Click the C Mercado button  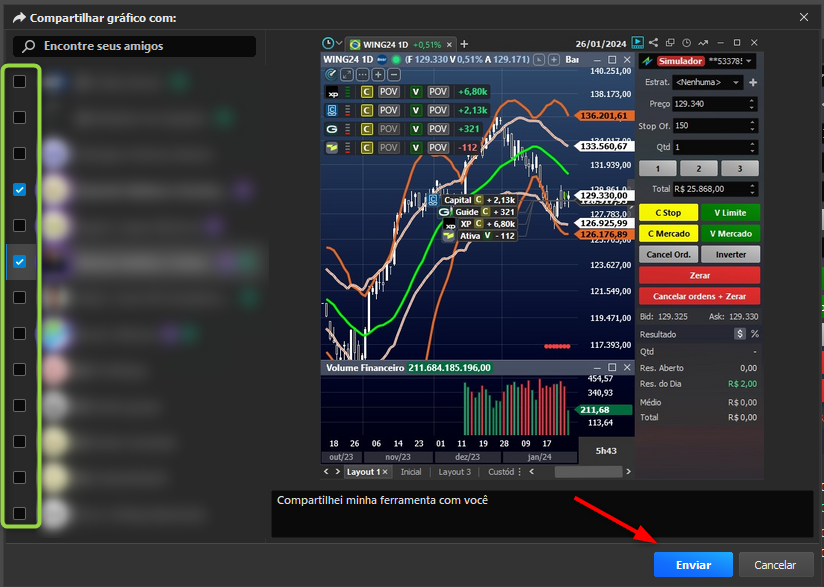tap(668, 233)
